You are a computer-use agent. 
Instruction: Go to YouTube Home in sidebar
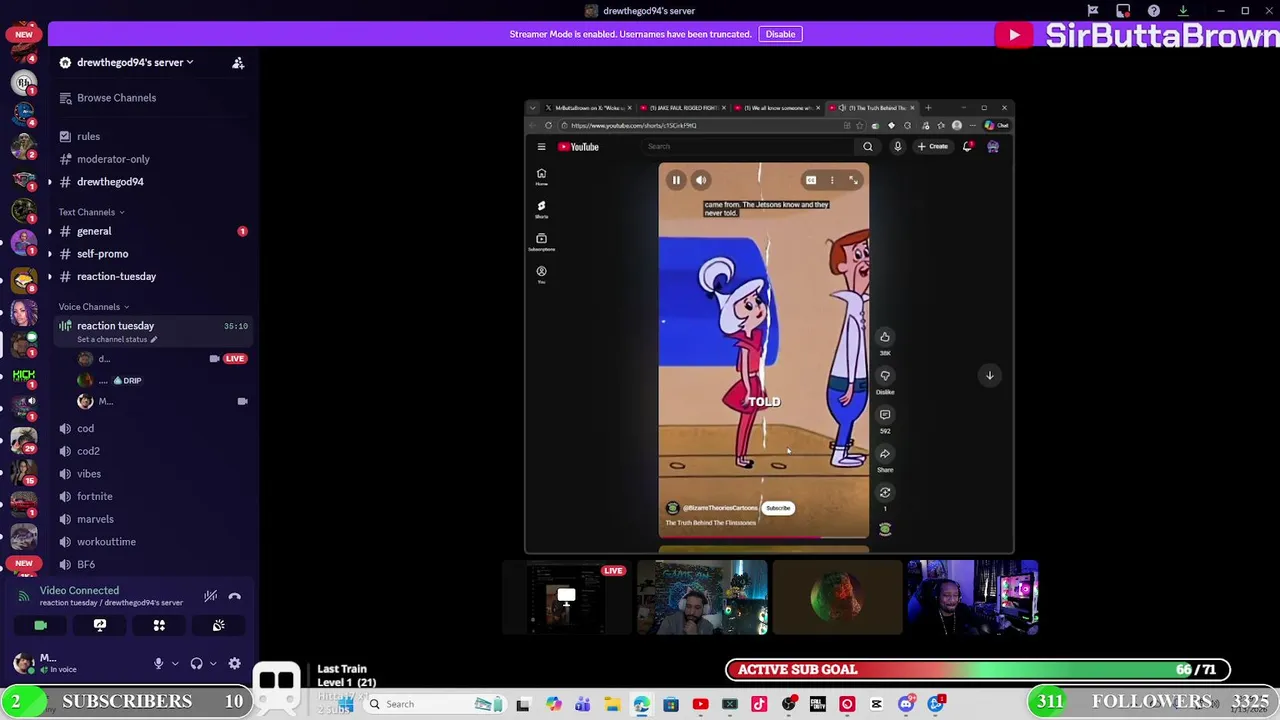pyautogui.click(x=541, y=176)
